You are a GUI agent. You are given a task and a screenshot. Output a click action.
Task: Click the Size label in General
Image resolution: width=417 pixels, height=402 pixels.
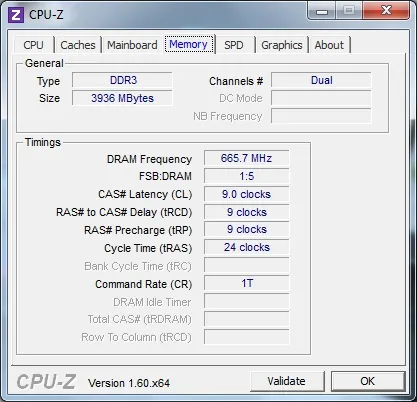[x=49, y=98]
